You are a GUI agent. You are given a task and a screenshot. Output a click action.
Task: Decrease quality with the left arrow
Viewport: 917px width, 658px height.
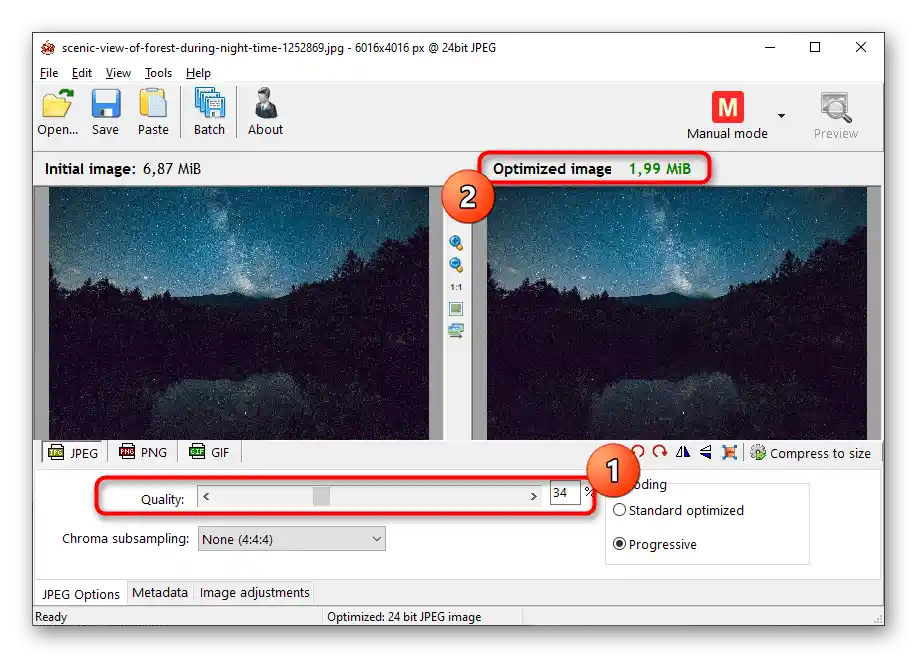click(x=206, y=497)
